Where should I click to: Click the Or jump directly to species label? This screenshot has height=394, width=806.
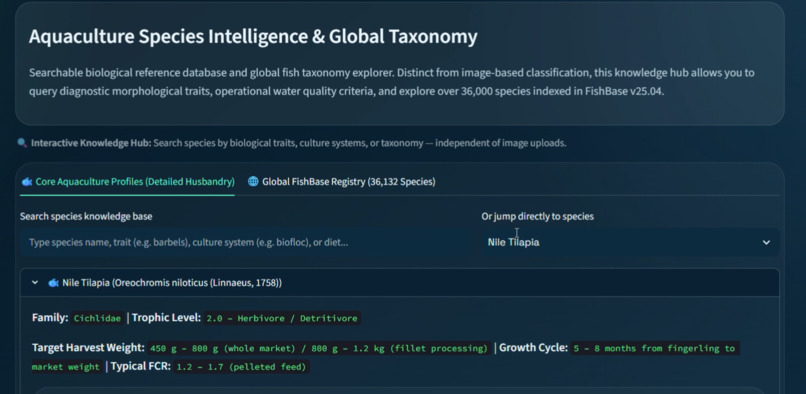pyautogui.click(x=537, y=217)
